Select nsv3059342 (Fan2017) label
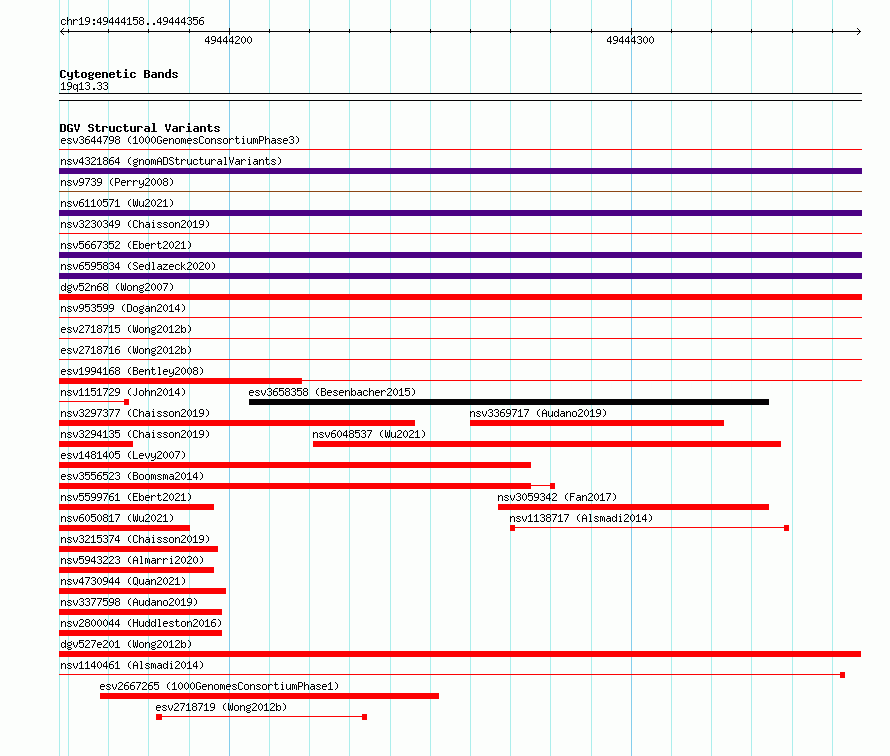This screenshot has height=756, width=890. [x=557, y=497]
